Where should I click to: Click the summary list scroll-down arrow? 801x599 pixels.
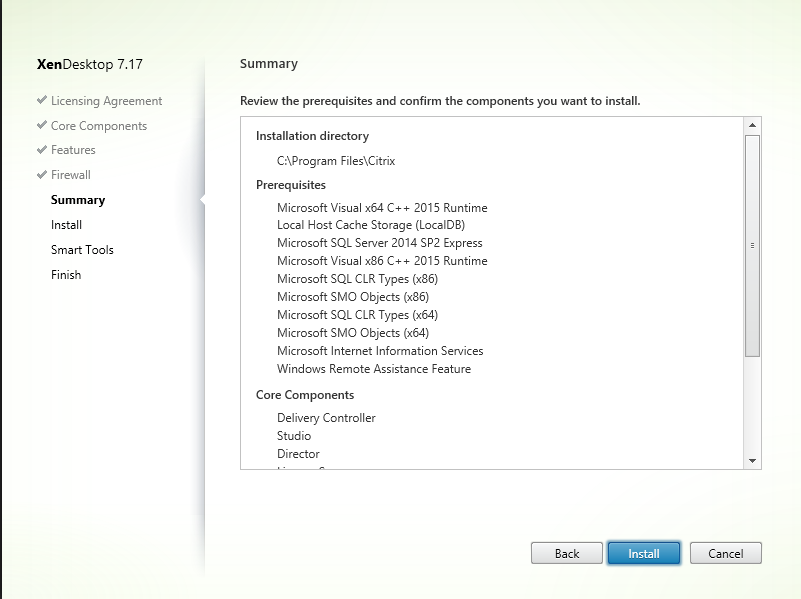point(752,461)
